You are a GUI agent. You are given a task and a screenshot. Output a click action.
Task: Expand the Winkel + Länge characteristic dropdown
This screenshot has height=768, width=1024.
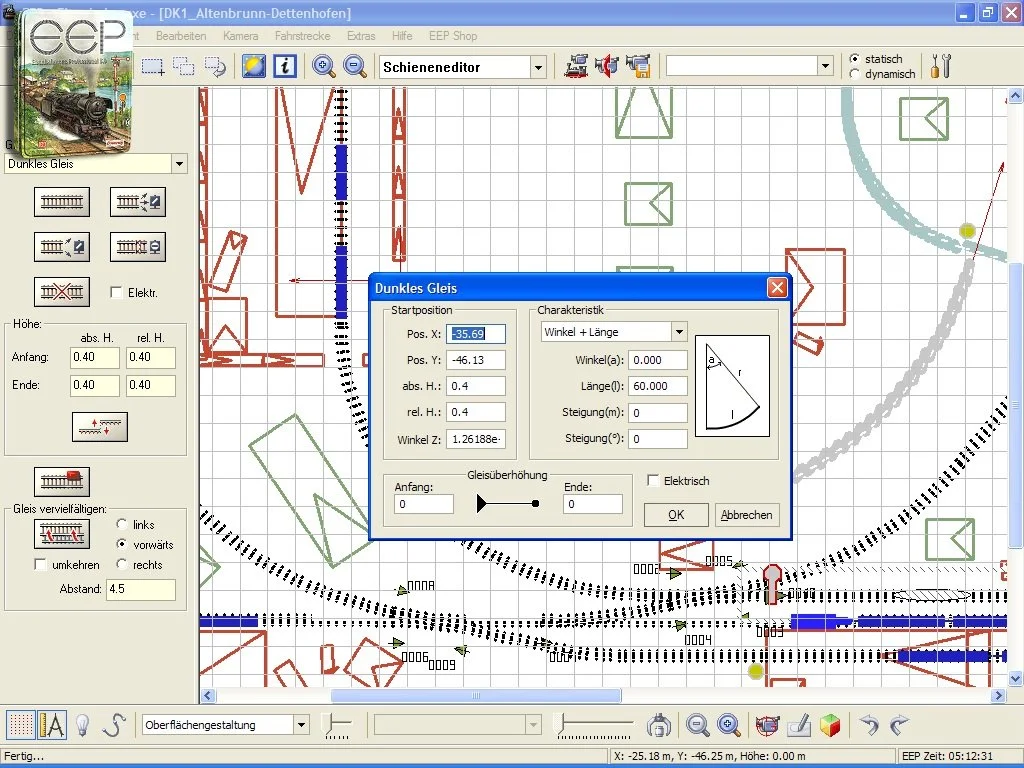pyautogui.click(x=679, y=332)
